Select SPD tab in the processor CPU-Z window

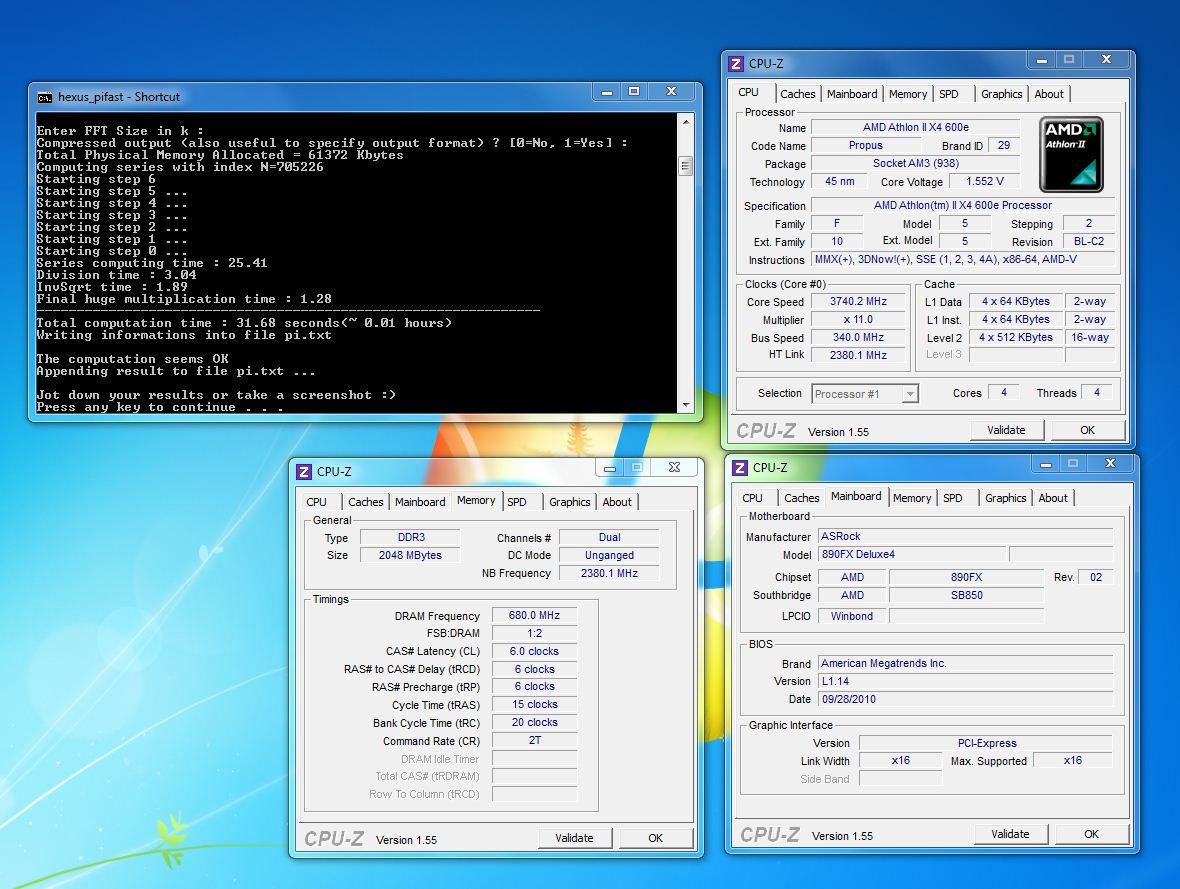[x=949, y=94]
